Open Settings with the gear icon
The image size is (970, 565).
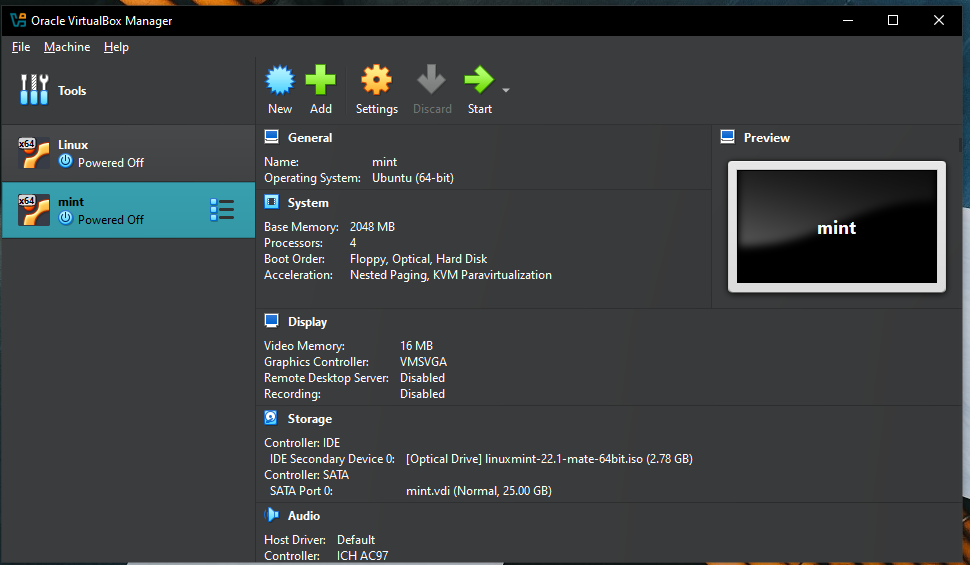tap(376, 81)
